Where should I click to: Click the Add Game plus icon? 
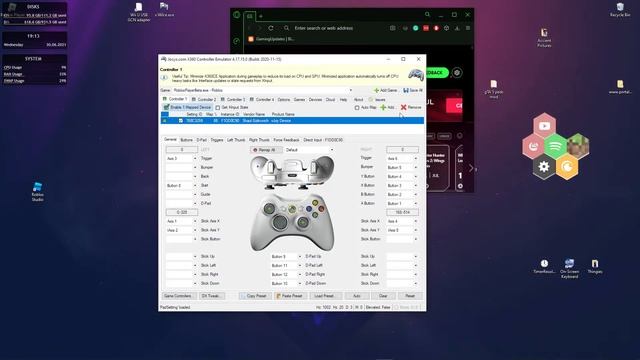point(376,90)
